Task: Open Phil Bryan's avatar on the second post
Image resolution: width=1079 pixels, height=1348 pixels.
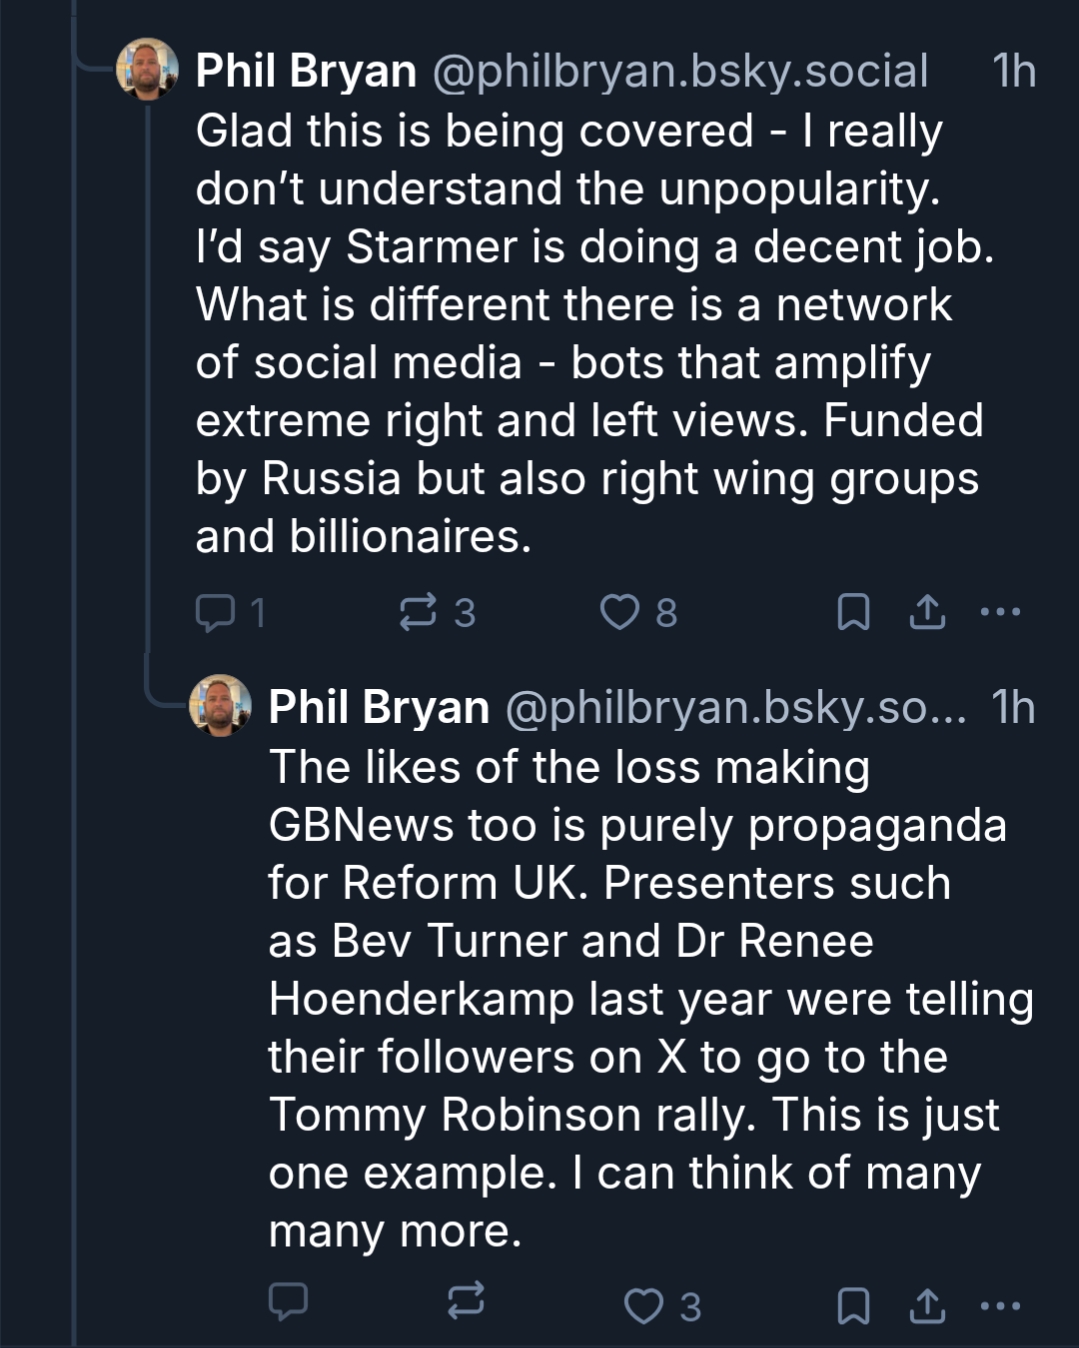Action: [220, 706]
